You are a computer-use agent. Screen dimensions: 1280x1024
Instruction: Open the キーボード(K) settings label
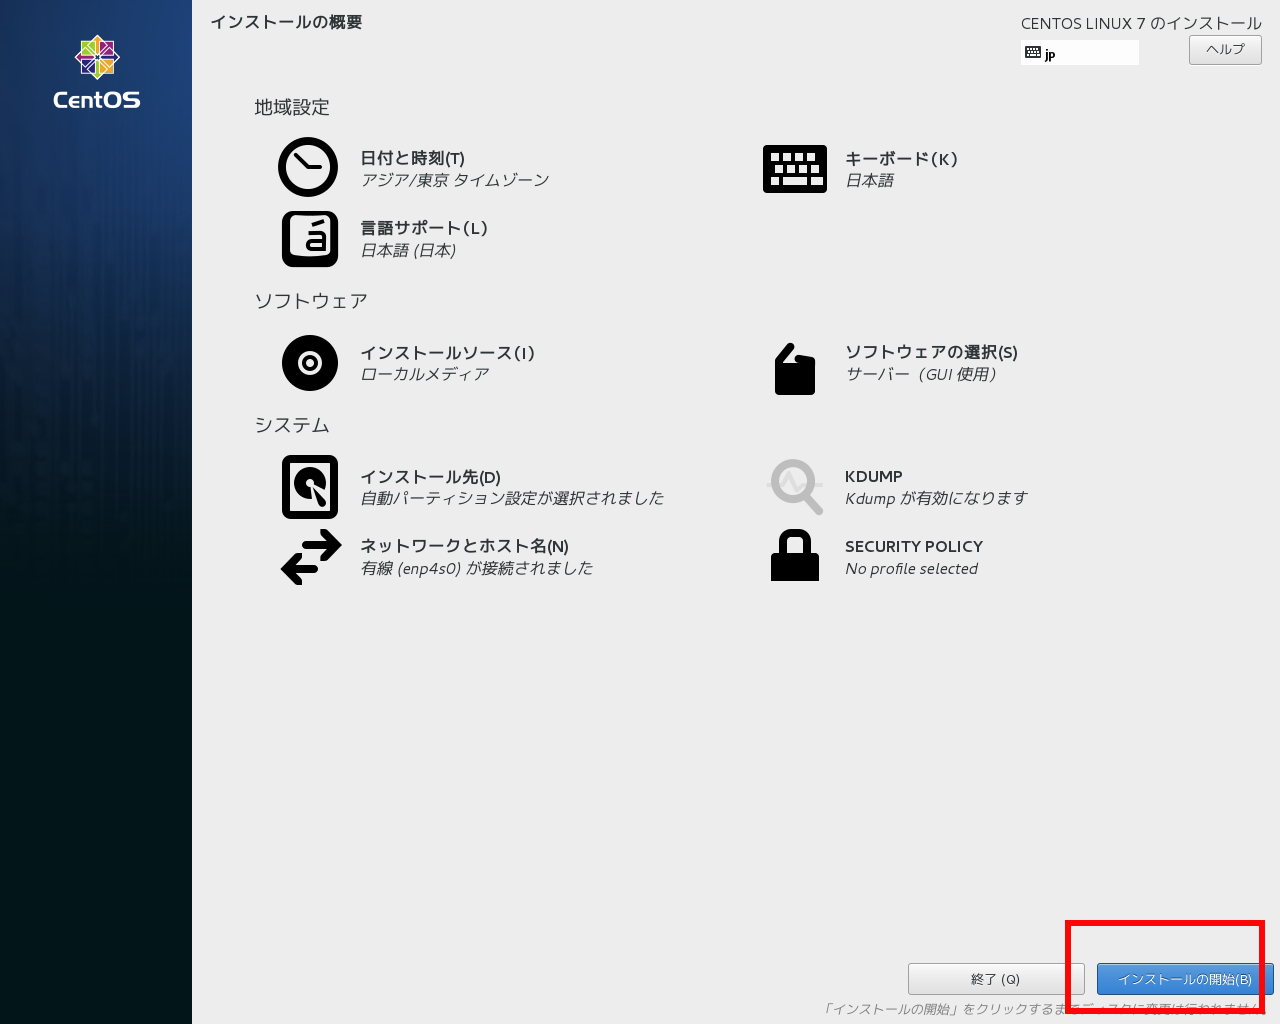coord(901,159)
